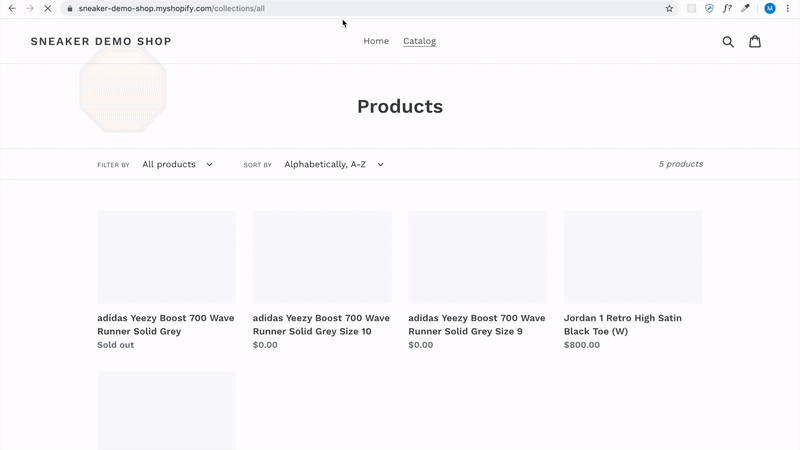Open the shopping cart bag icon
800x450 pixels.
755,41
